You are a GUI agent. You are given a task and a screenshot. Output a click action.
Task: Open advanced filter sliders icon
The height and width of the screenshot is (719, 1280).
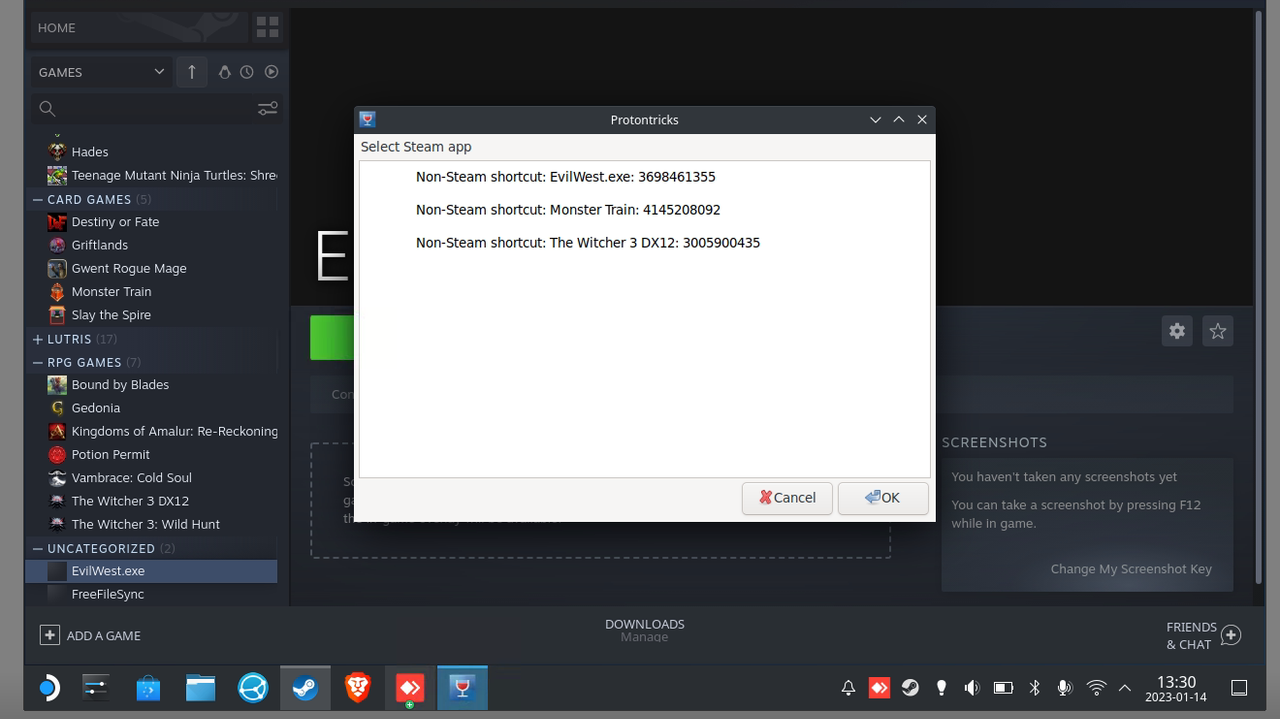(268, 108)
